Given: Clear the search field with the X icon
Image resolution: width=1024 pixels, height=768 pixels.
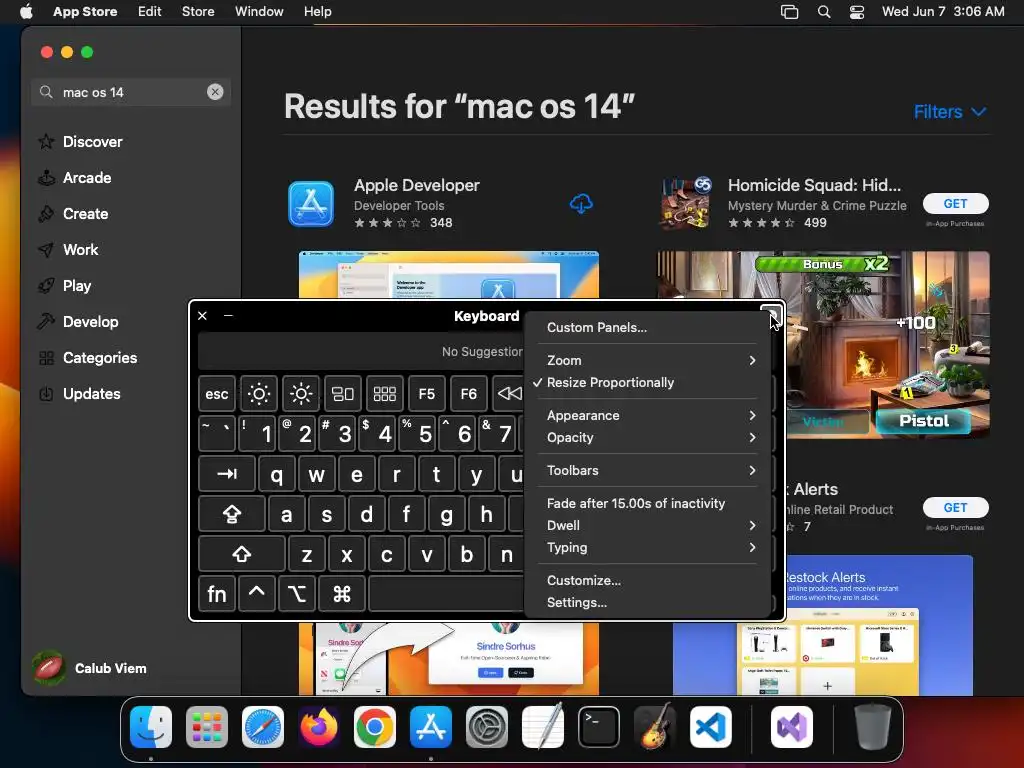Looking at the screenshot, I should [215, 92].
